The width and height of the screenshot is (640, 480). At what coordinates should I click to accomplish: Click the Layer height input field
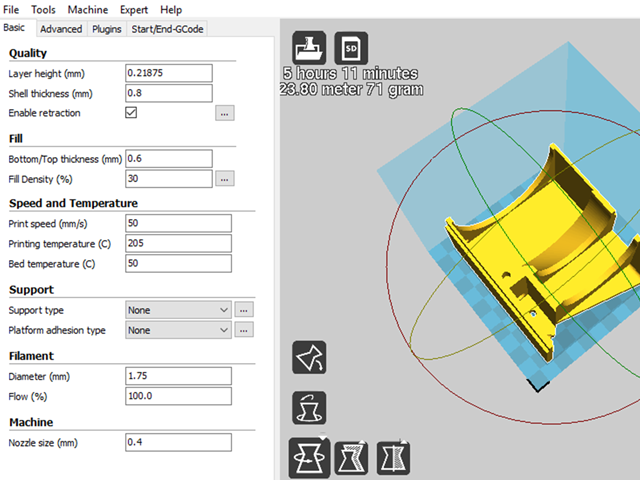tap(169, 73)
